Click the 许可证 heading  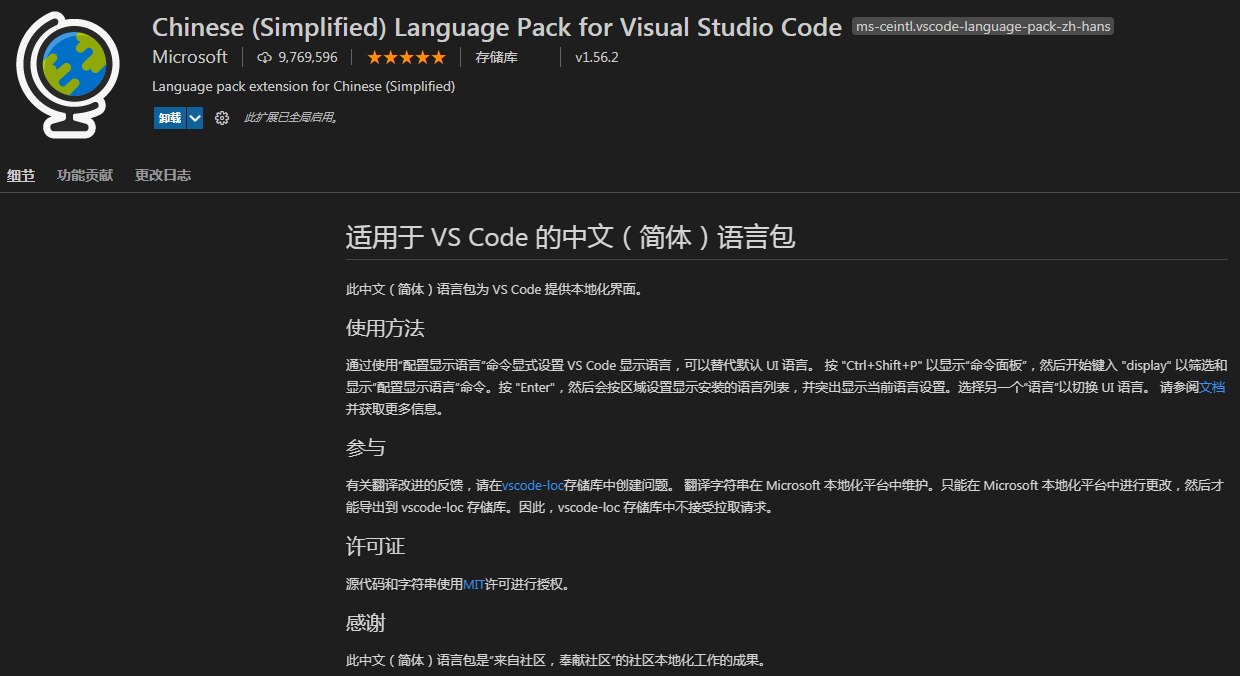[376, 546]
